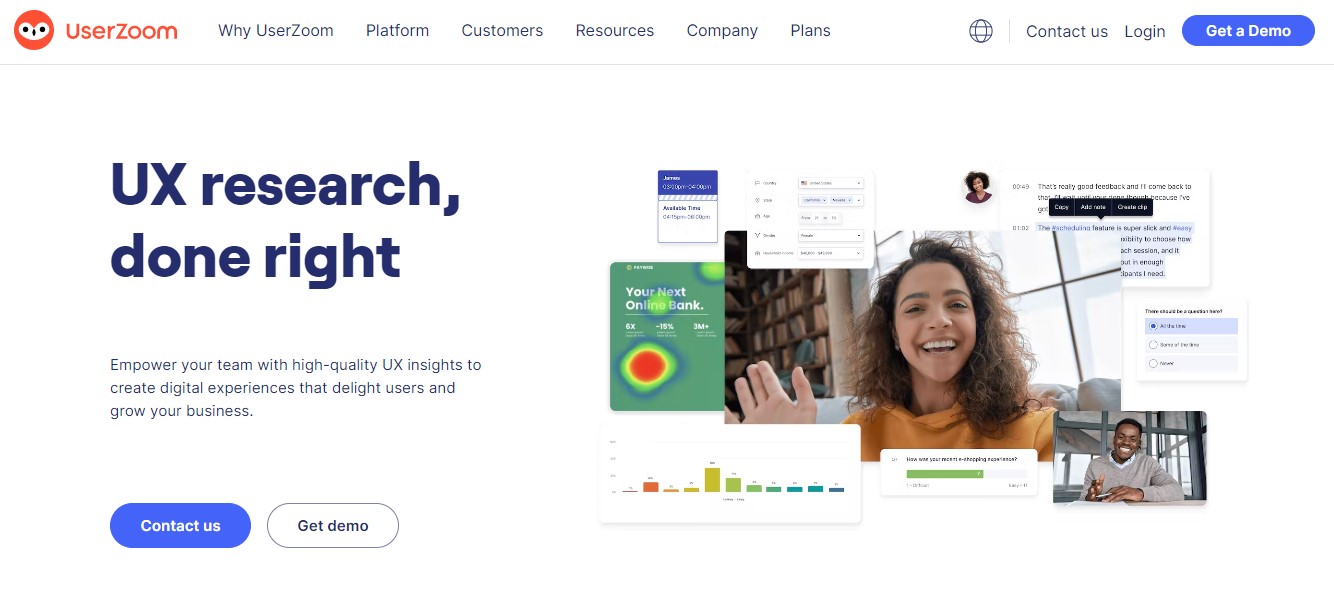Click the blue Contact us hero button
This screenshot has width=1334, height=611.
[x=180, y=525]
